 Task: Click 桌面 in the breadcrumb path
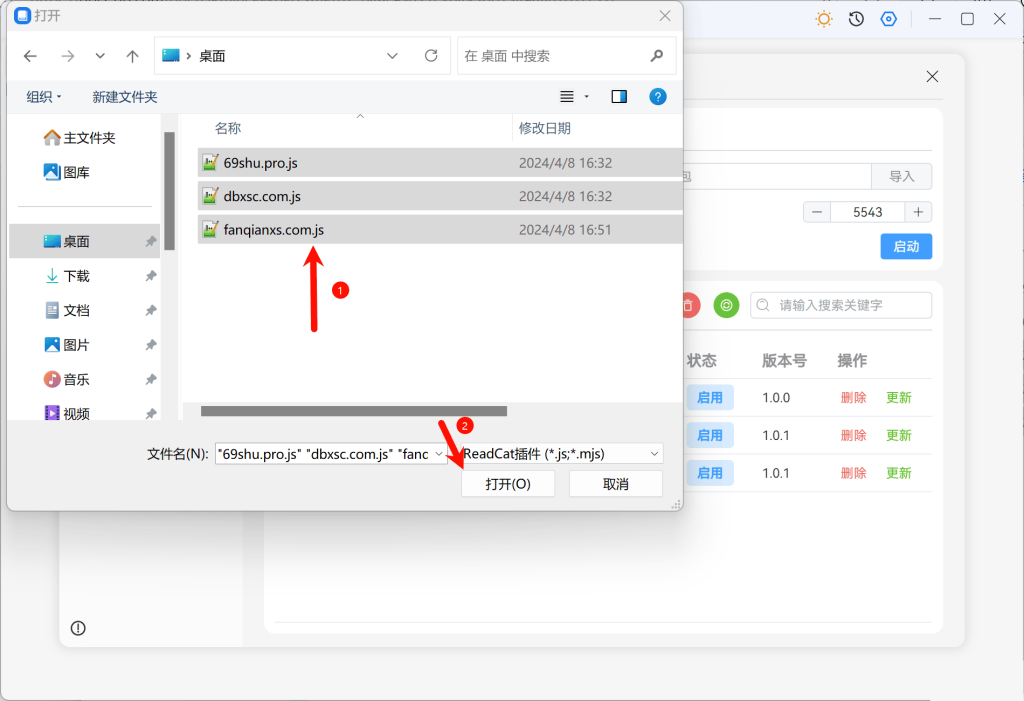coord(207,56)
